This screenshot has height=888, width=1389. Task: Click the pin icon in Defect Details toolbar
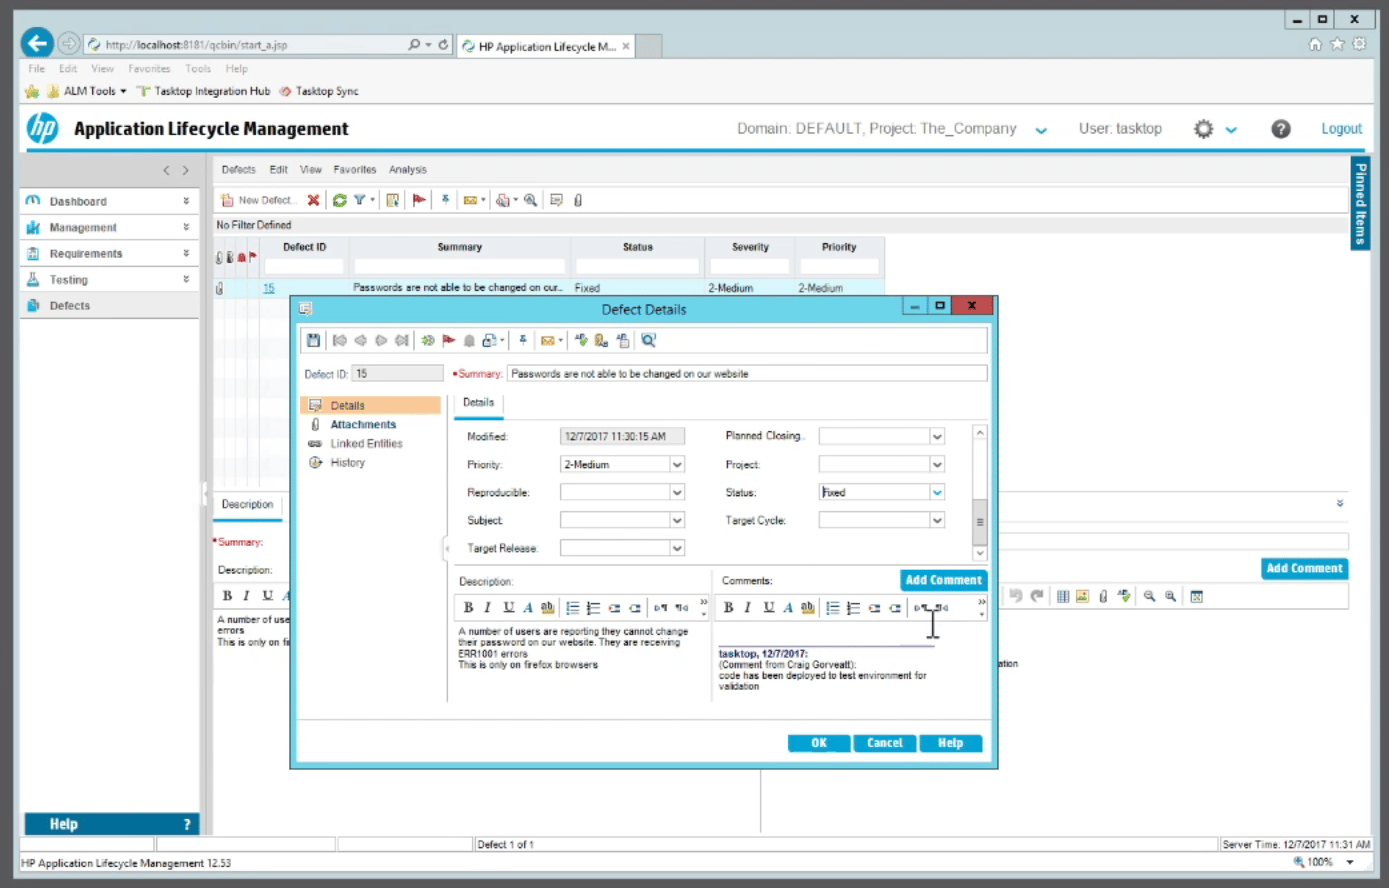pos(523,340)
